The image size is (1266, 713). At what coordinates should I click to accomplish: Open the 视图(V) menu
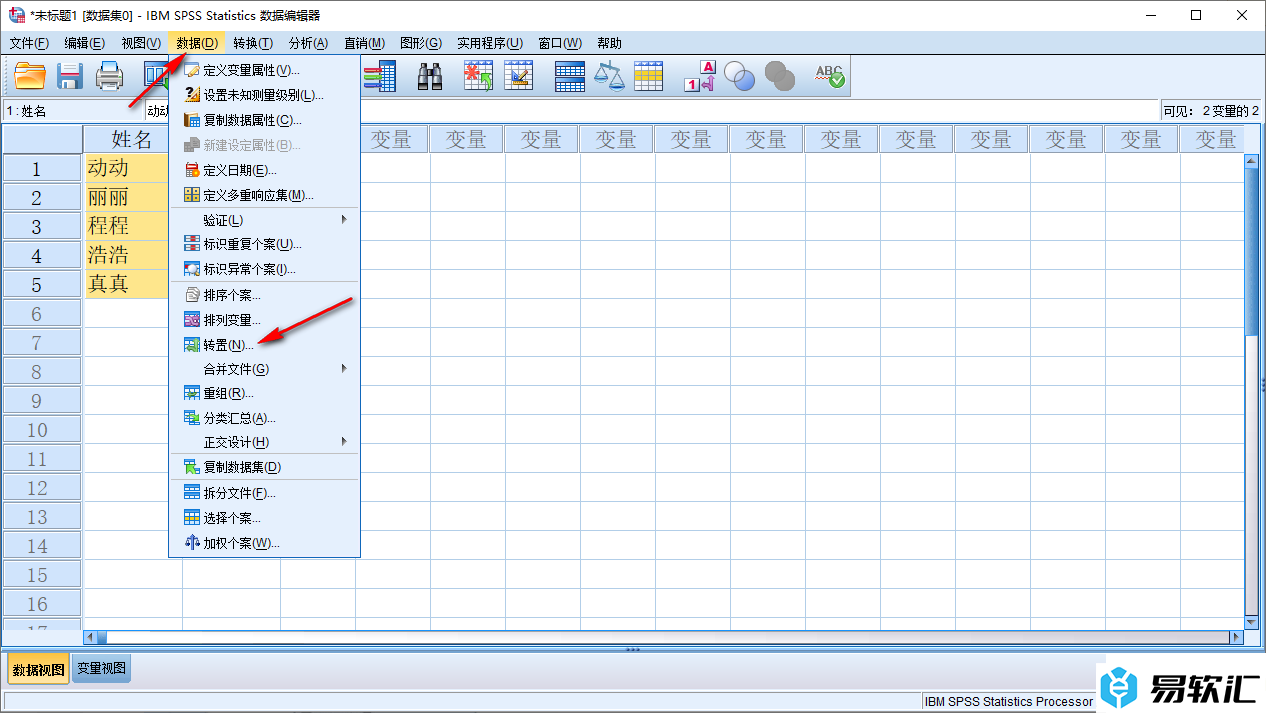[x=141, y=43]
